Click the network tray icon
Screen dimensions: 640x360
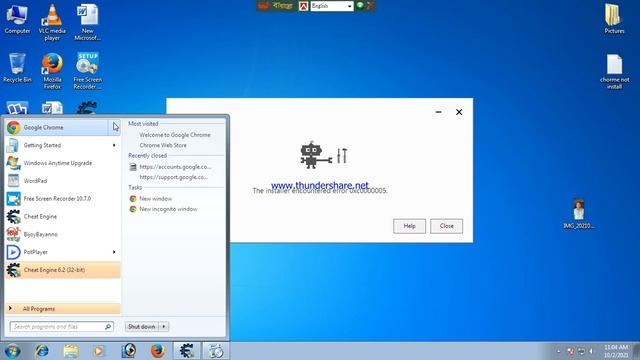coord(581,351)
